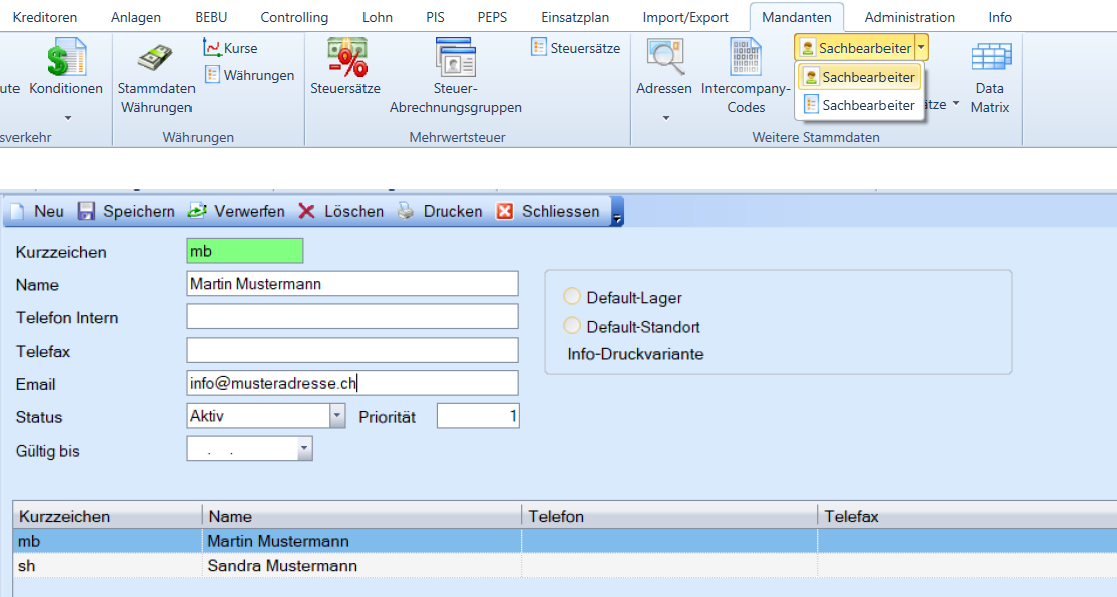Expand Adressen dropdown arrow

(x=665, y=118)
